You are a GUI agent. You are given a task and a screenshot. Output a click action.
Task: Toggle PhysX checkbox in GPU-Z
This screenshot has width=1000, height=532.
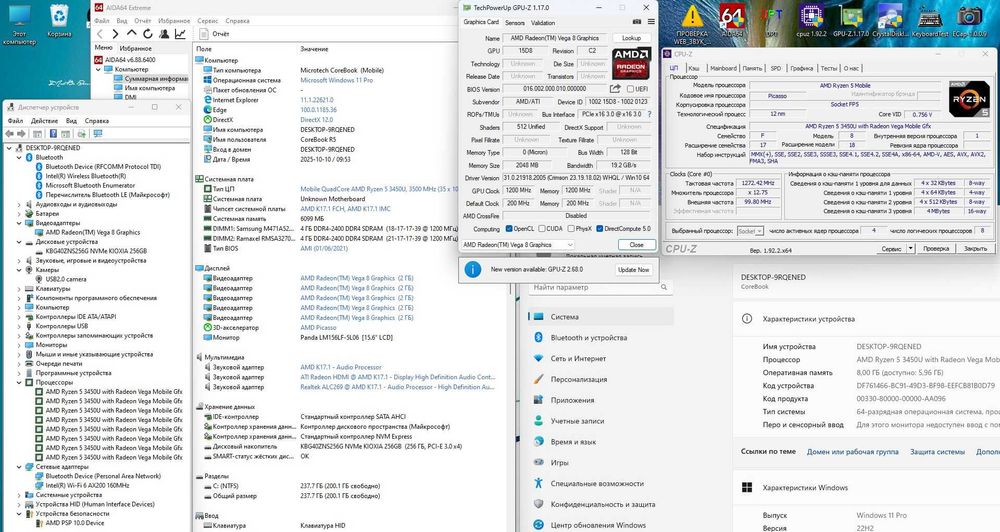coord(570,228)
